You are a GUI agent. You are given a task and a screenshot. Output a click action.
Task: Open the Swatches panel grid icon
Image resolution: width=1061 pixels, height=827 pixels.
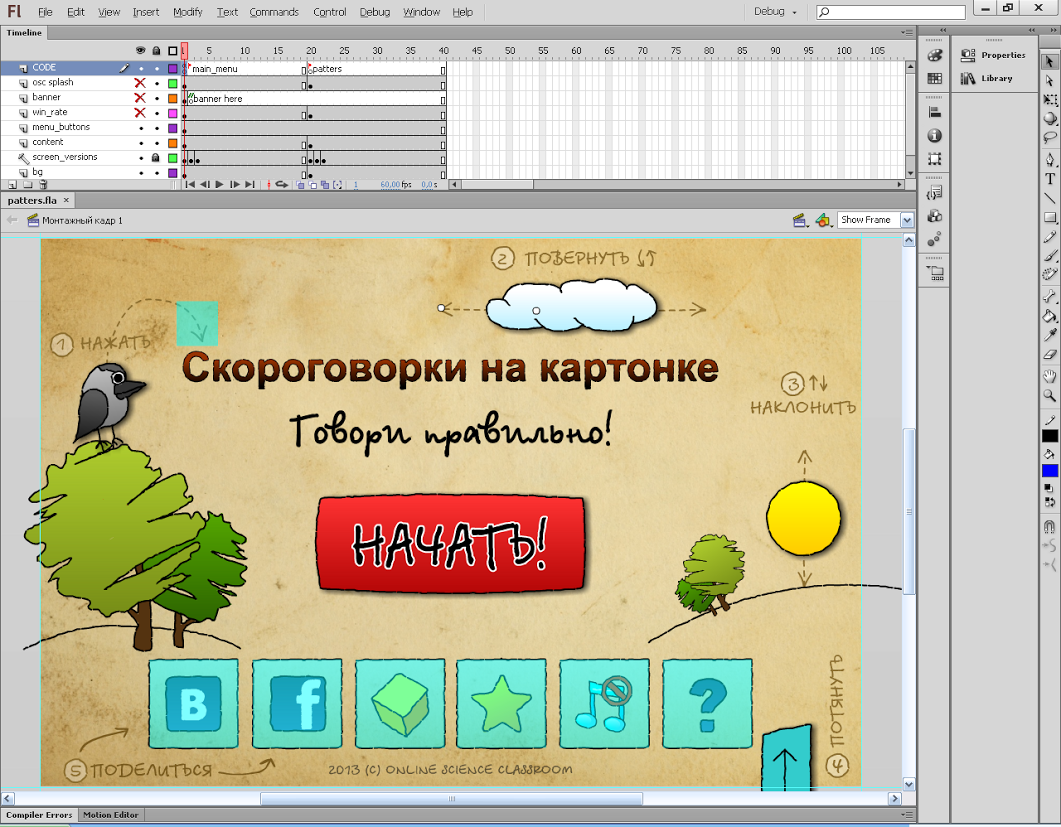point(934,79)
